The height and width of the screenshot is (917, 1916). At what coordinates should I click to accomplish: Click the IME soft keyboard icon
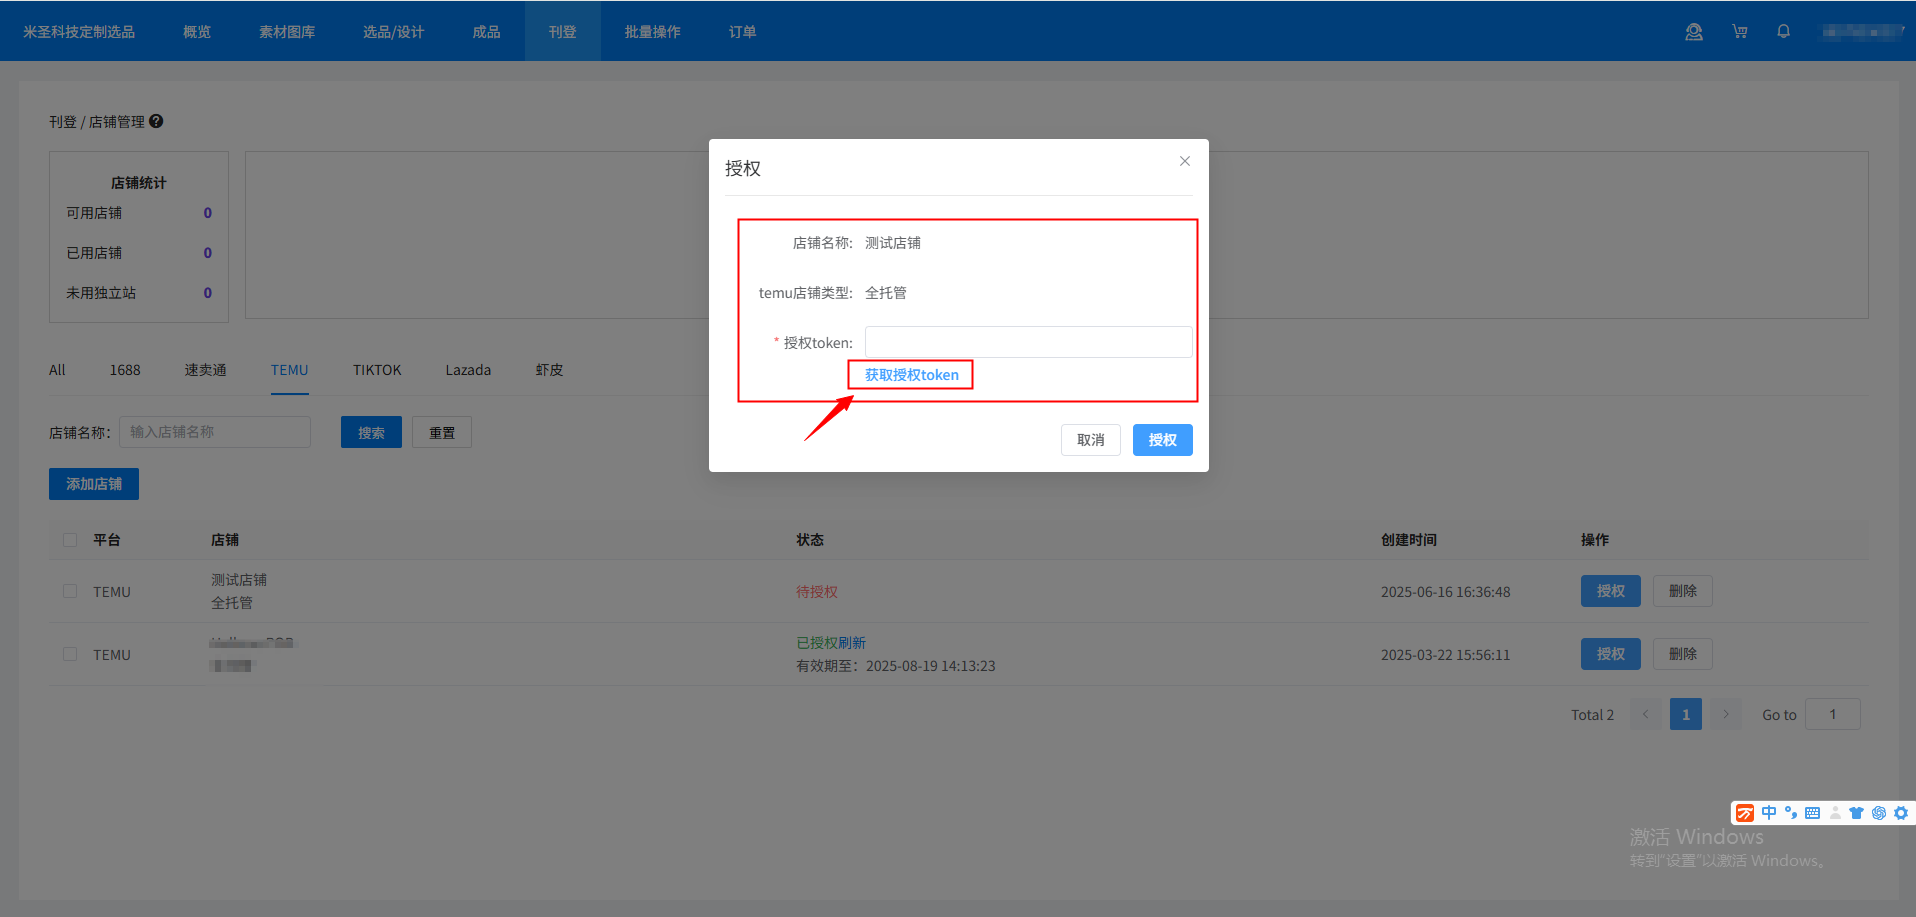click(x=1812, y=813)
